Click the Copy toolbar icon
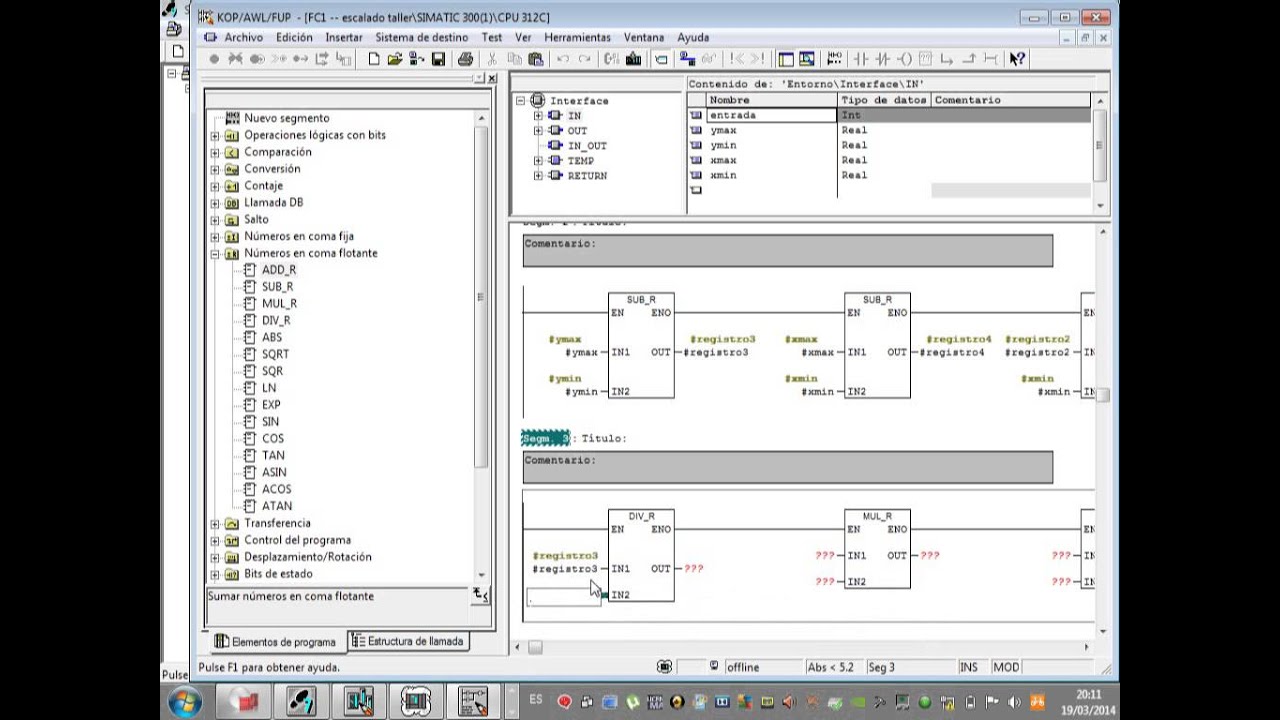Image resolution: width=1280 pixels, height=720 pixels. tap(515, 59)
